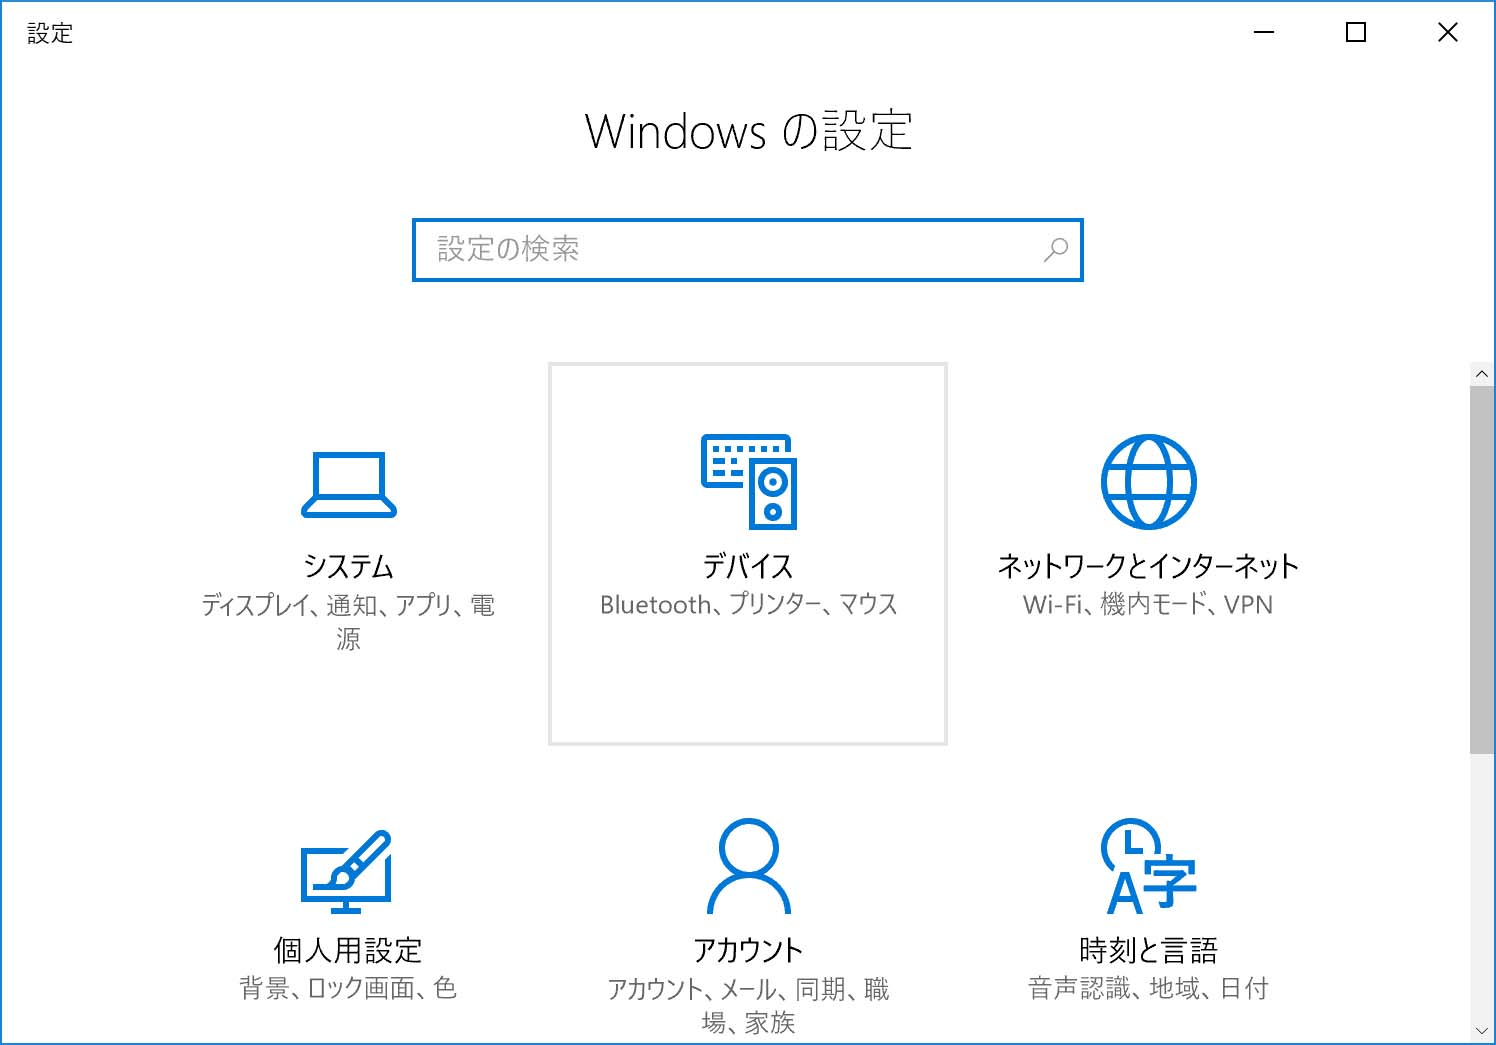1496x1045 pixels.
Task: Click the scrollbar up arrow
Action: (1481, 374)
